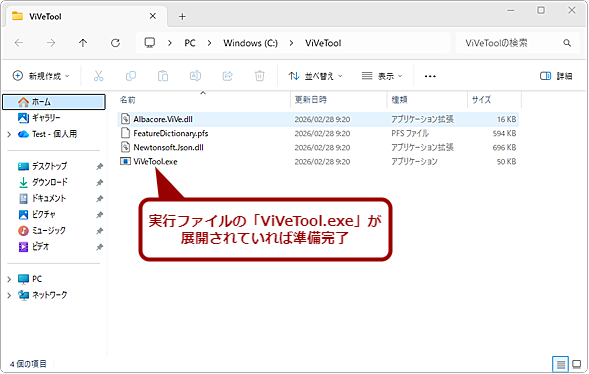Viewport: 589px width, 374px height.
Task: Switch to large thumbnails view icon
Action: coord(577,364)
